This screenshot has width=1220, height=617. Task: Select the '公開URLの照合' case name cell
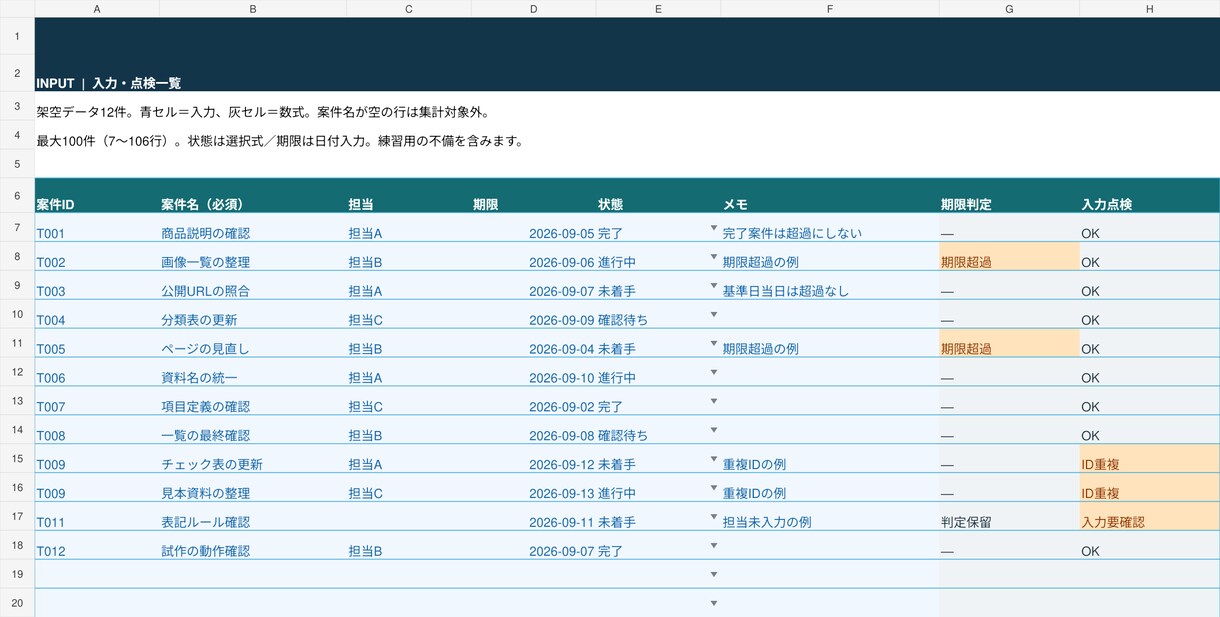pyautogui.click(x=253, y=286)
